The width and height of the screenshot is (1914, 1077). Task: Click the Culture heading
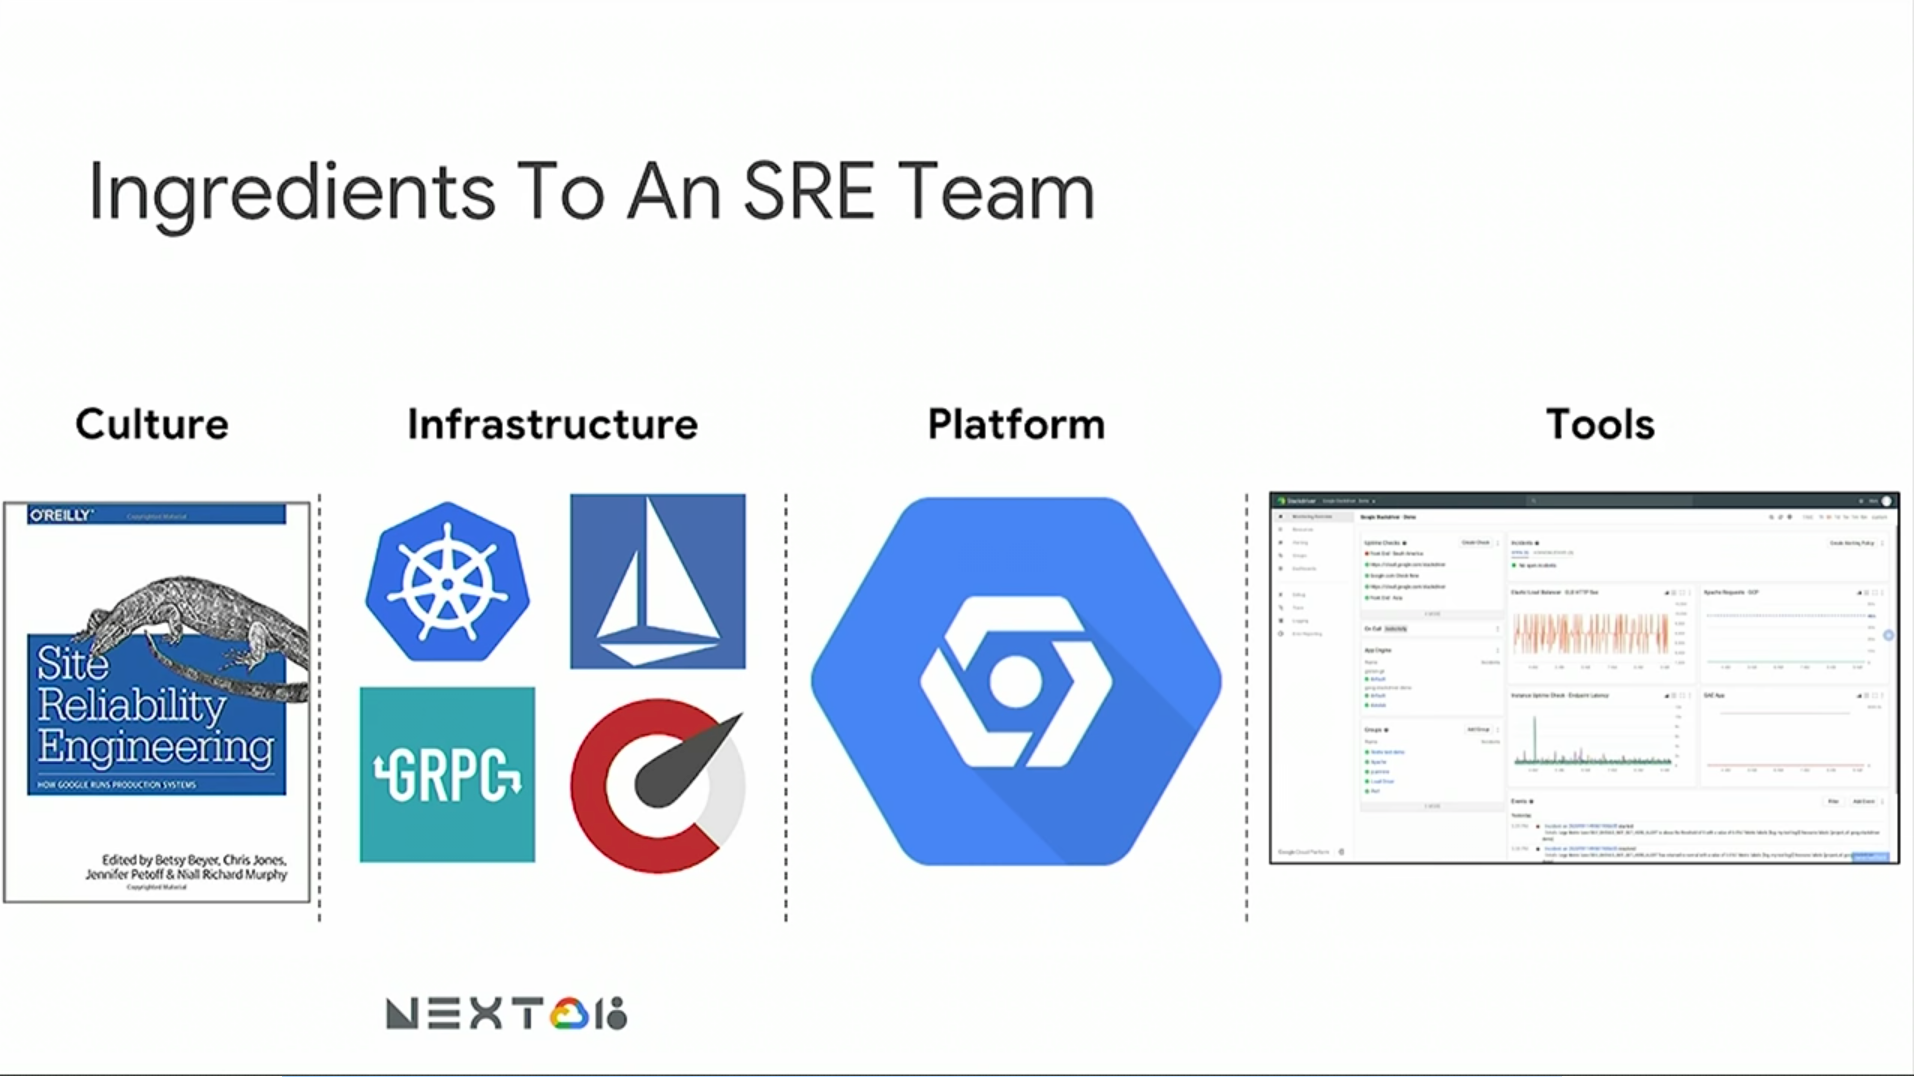pos(152,424)
